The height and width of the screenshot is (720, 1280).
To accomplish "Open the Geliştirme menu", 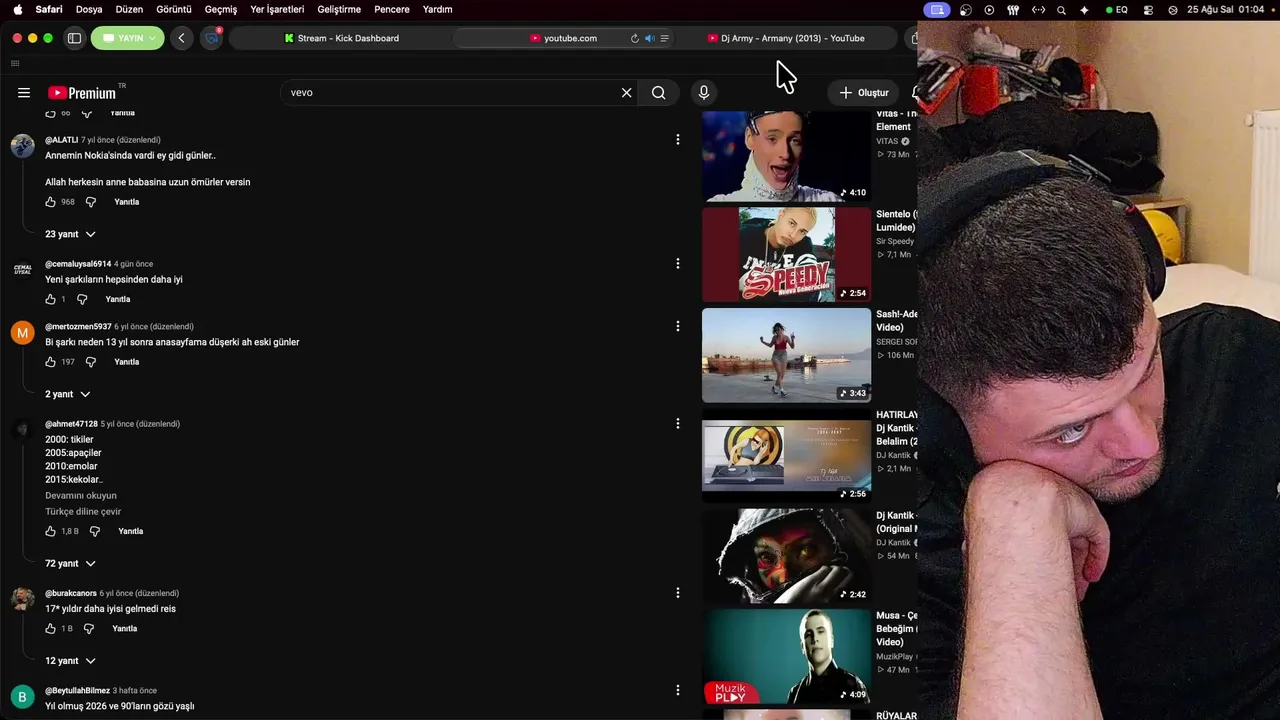I will pyautogui.click(x=339, y=9).
